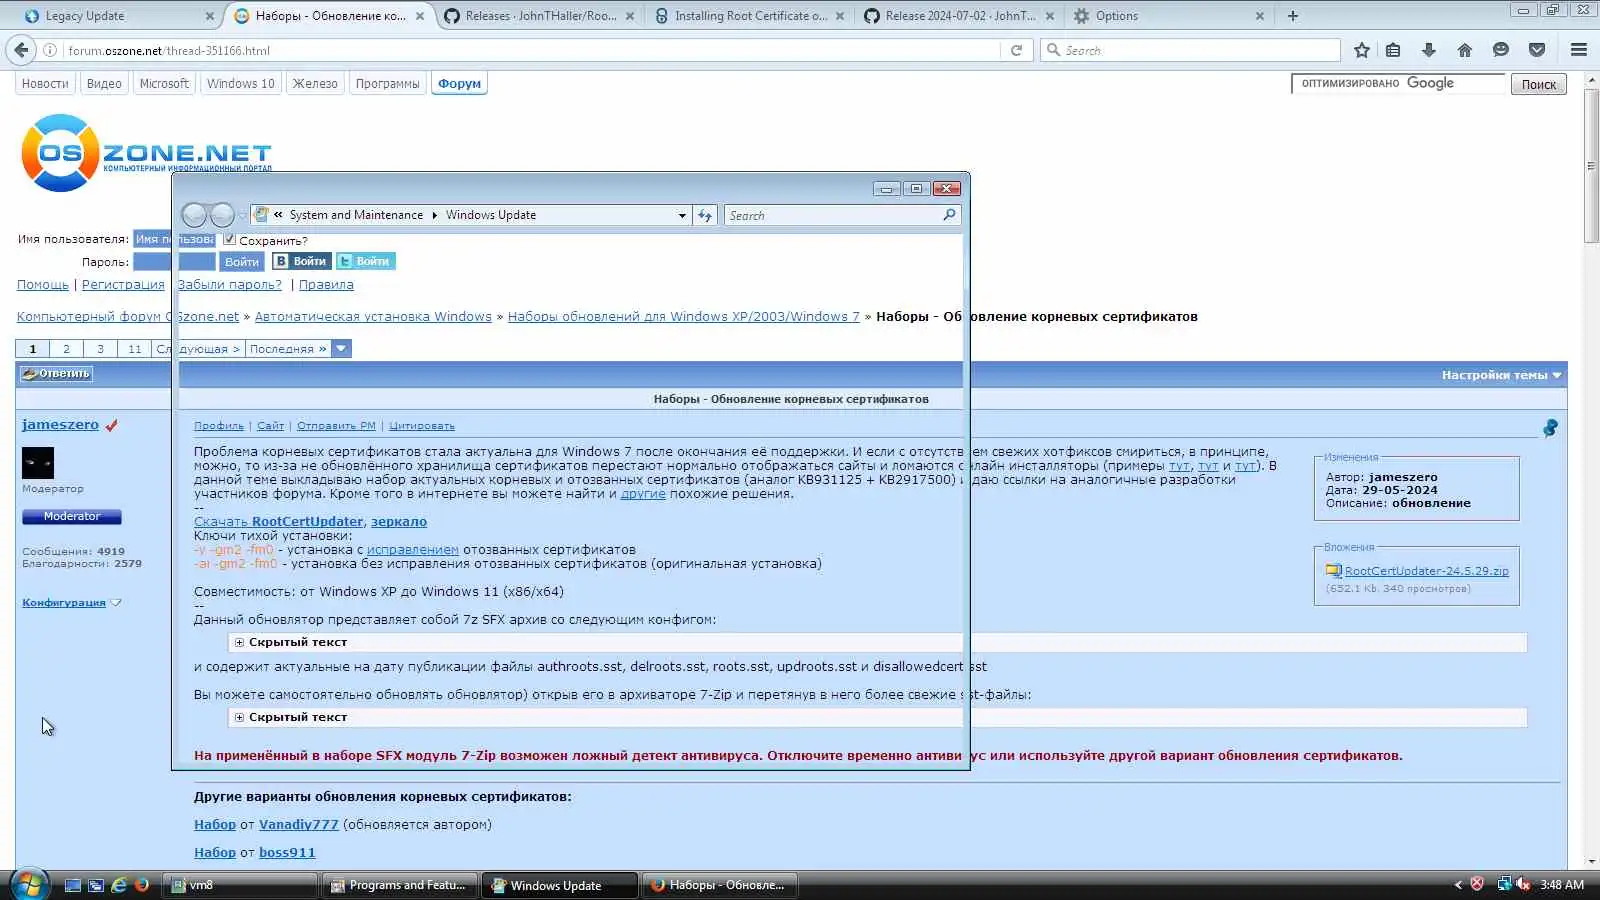Image resolution: width=1600 pixels, height=900 pixels.
Task: Go back using the browser back arrow
Action: [x=22, y=50]
